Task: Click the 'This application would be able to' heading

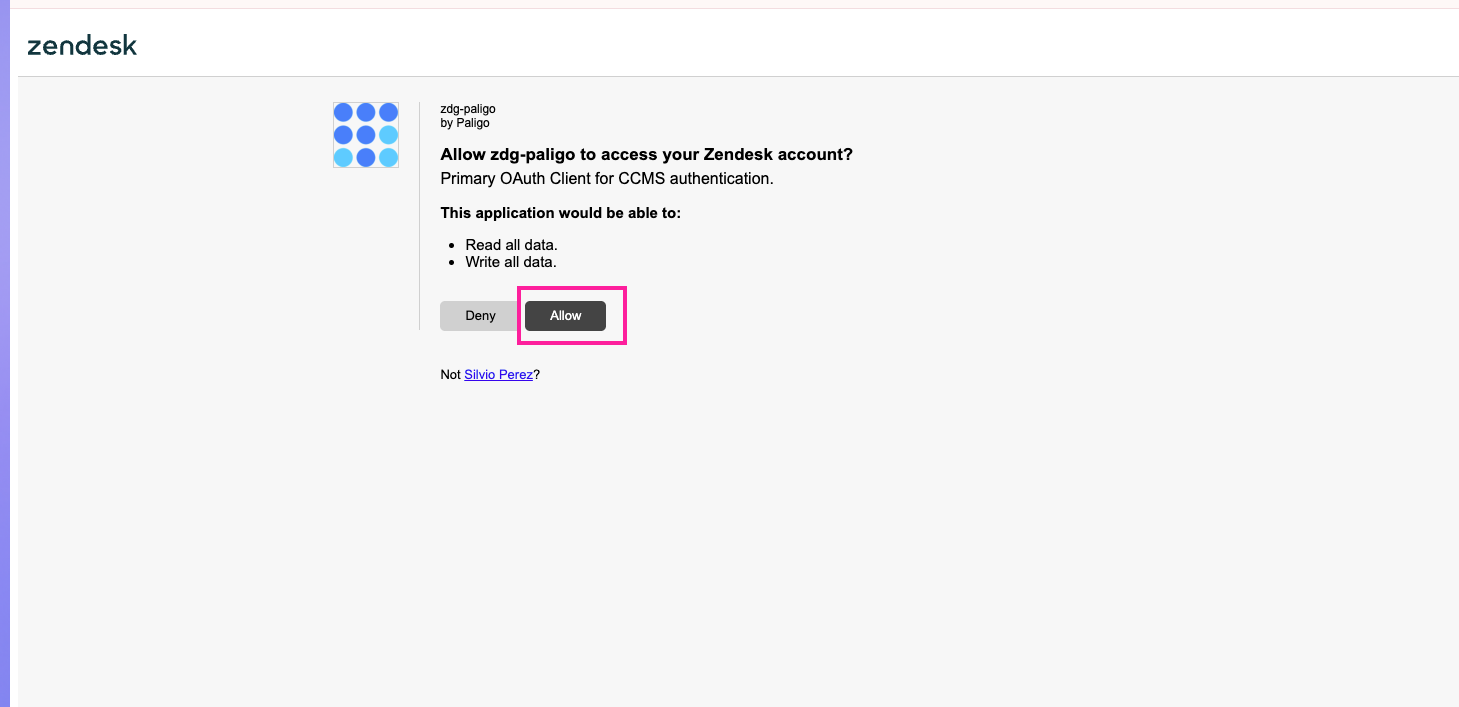Action: click(x=560, y=212)
